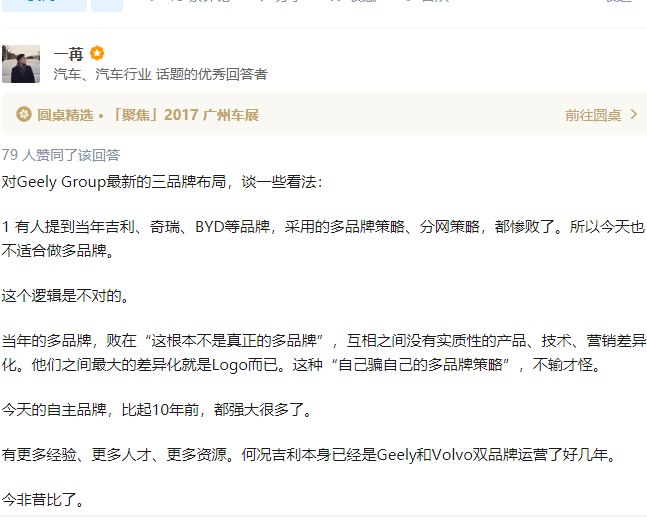
Task: Click the paragraph mentioning Geely和Volvo双品牌
Action: (x=310, y=455)
